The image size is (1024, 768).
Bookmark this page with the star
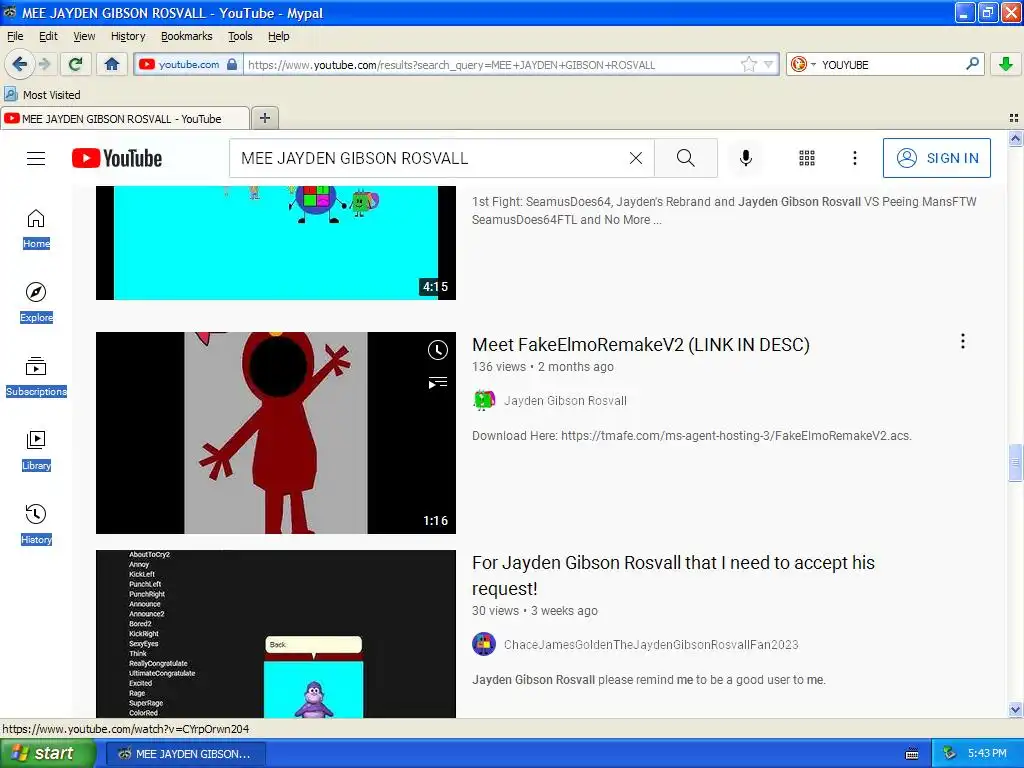click(x=748, y=64)
